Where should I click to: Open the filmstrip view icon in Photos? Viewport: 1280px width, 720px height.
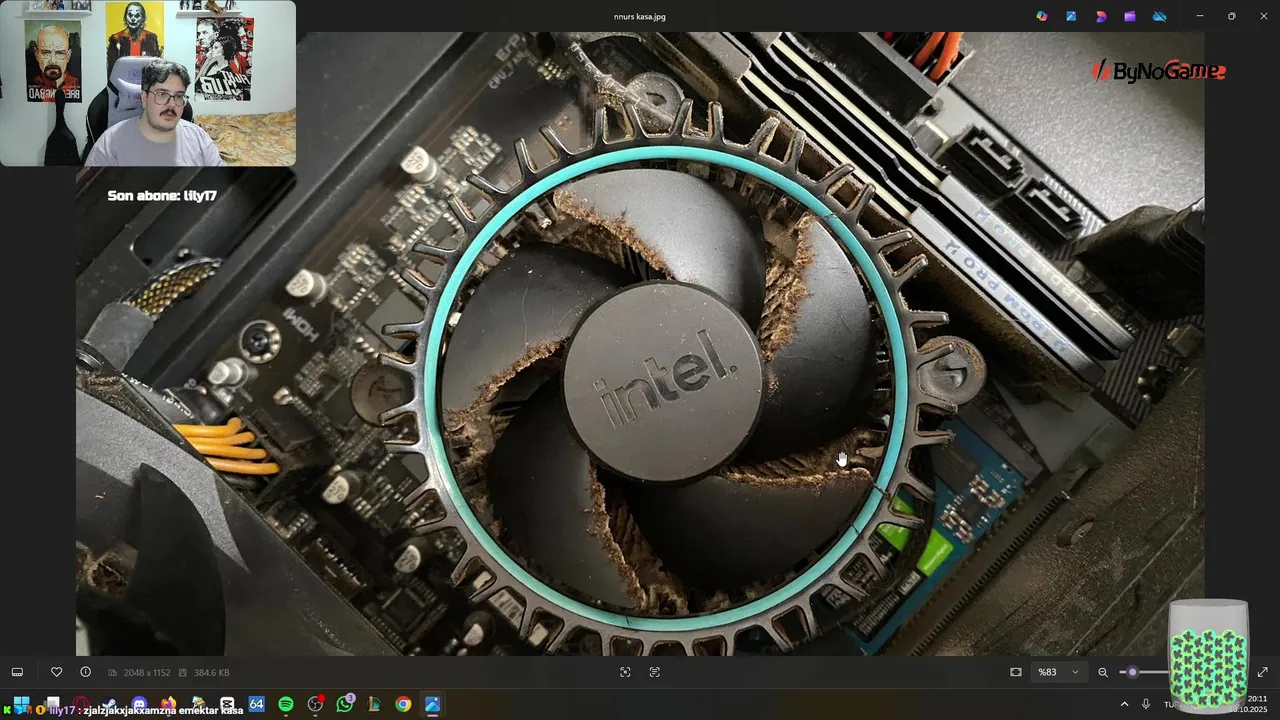click(17, 672)
